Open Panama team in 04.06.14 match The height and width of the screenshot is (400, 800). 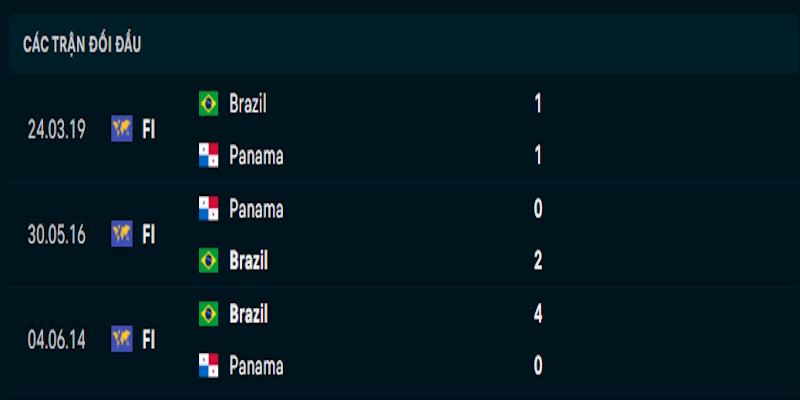point(256,366)
